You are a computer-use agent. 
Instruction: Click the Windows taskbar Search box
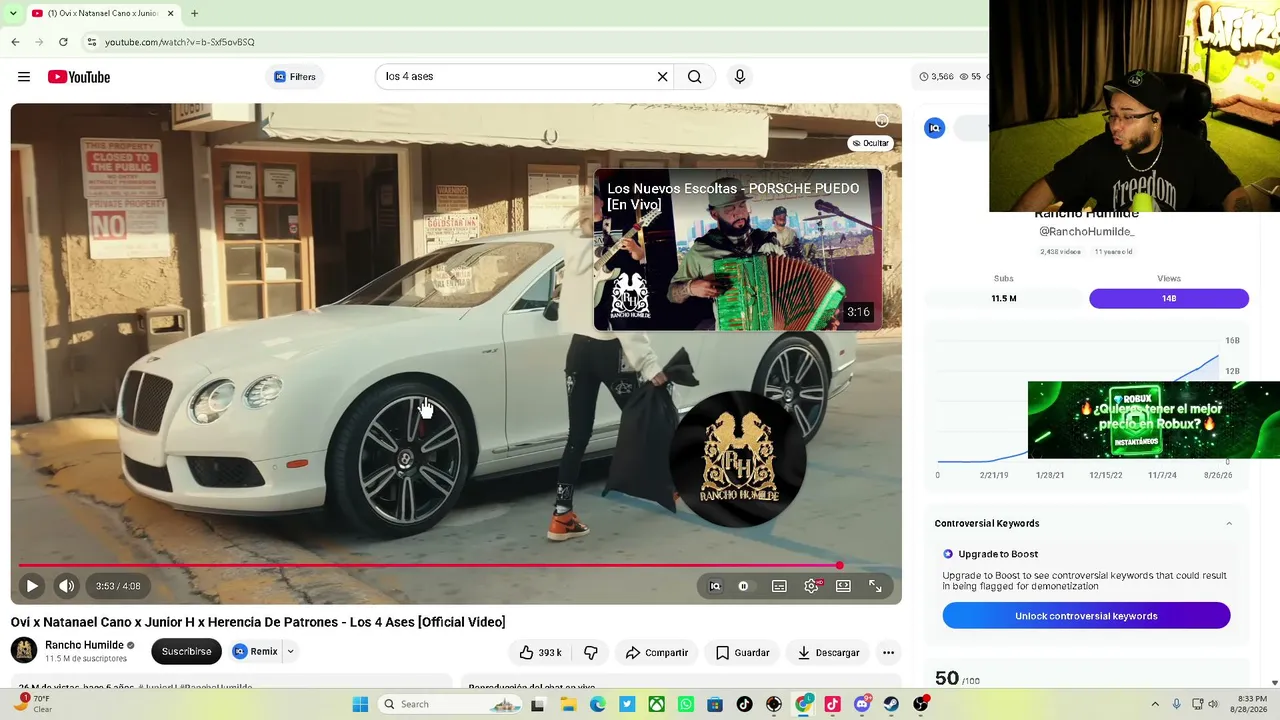click(452, 704)
